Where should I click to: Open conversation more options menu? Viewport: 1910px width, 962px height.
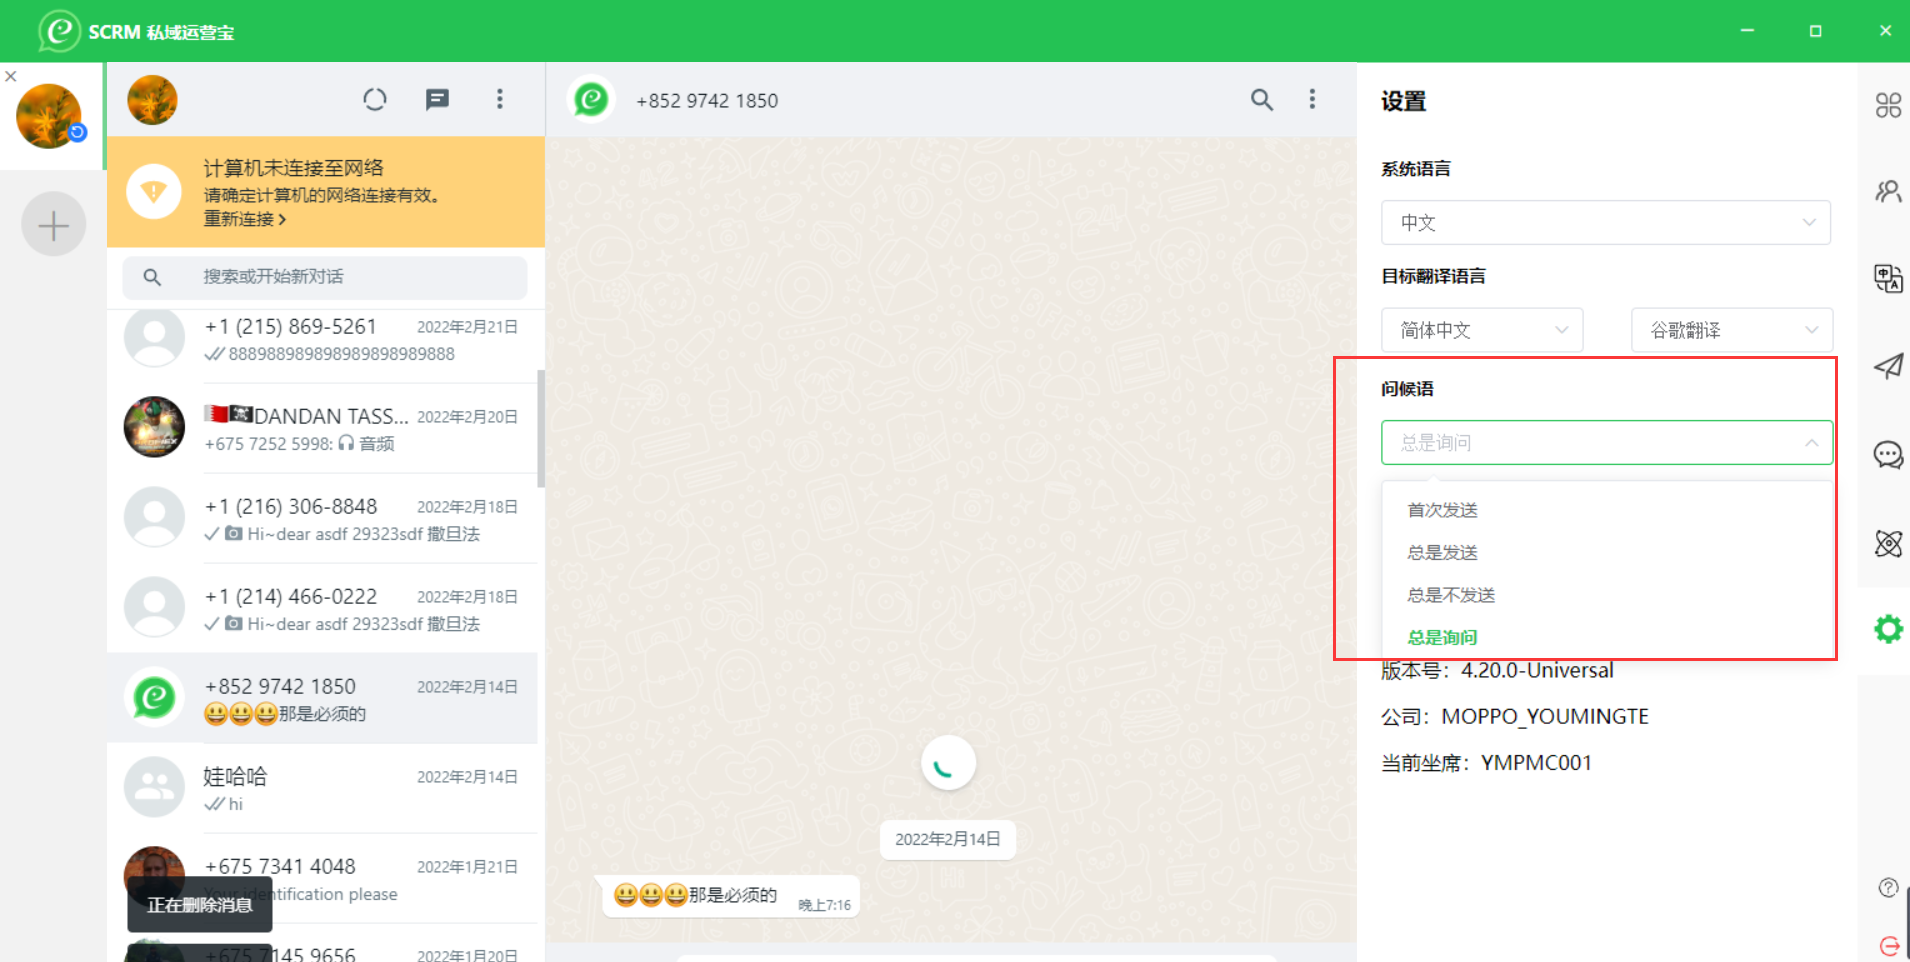pyautogui.click(x=1313, y=99)
